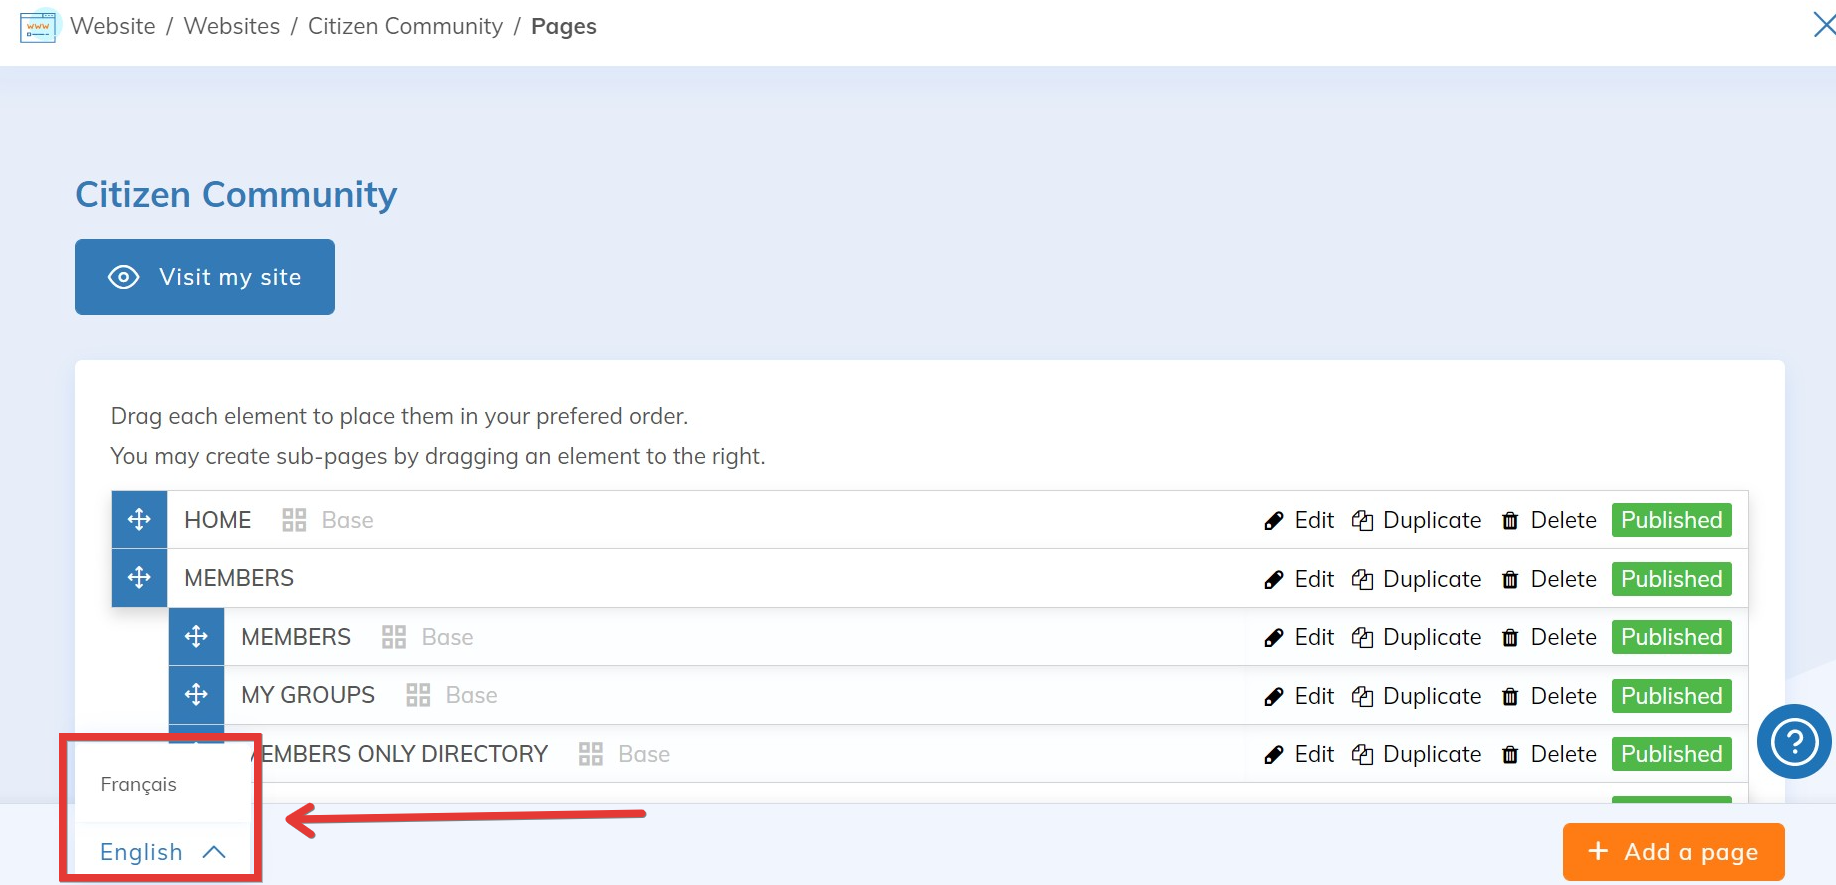Screen dimensions: 1836x885
Task: Open Citizen Community breadcrumb link
Action: click(405, 26)
